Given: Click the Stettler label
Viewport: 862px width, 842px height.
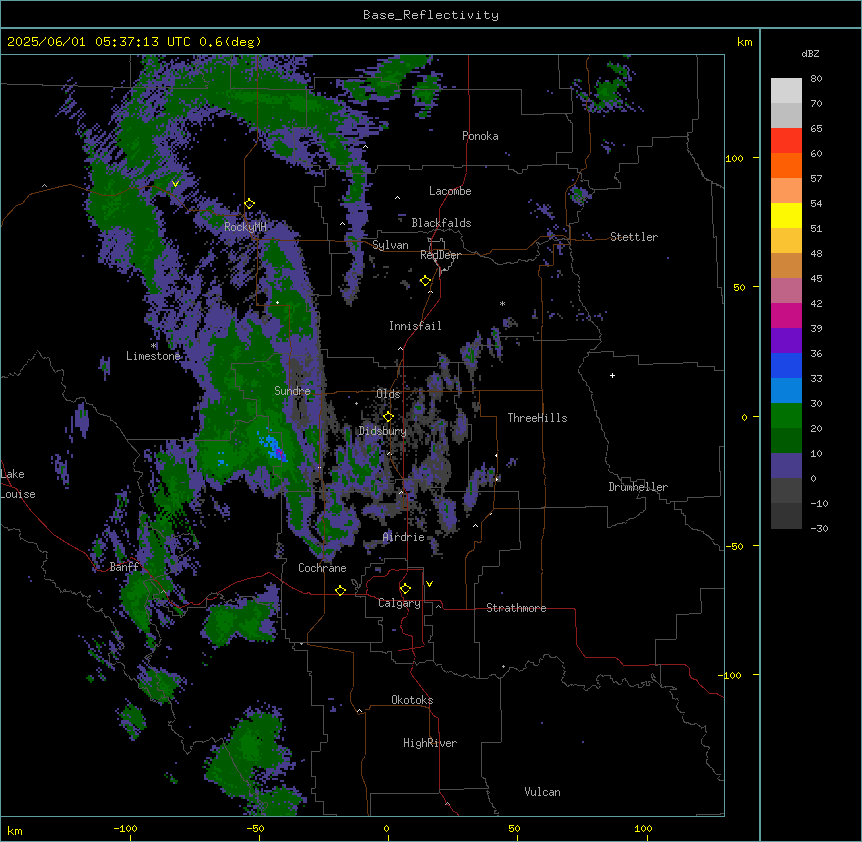Looking at the screenshot, I should click(x=634, y=237).
